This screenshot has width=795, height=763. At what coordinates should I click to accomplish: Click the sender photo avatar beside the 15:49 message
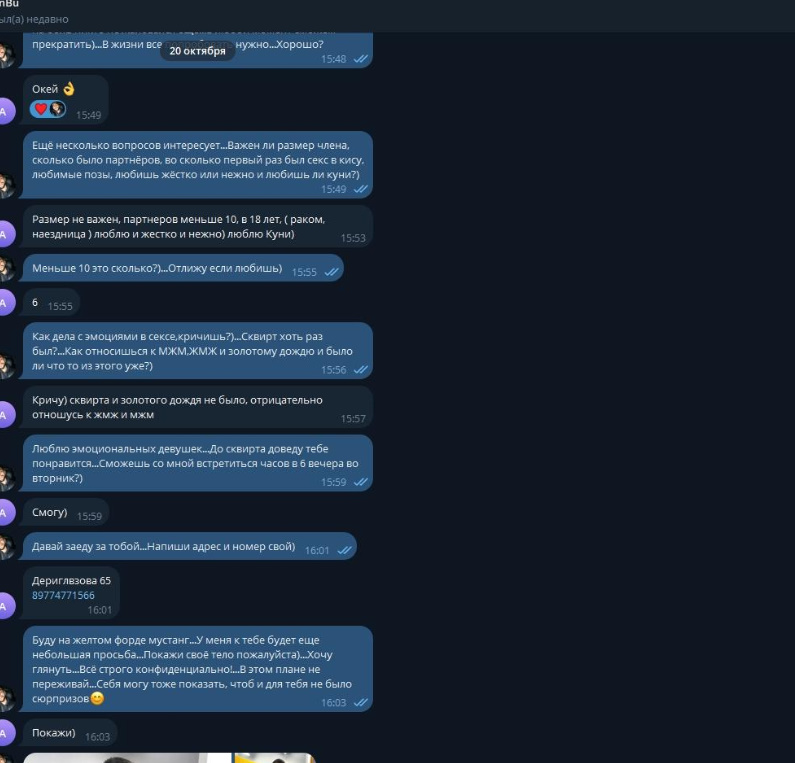pyautogui.click(x=6, y=186)
